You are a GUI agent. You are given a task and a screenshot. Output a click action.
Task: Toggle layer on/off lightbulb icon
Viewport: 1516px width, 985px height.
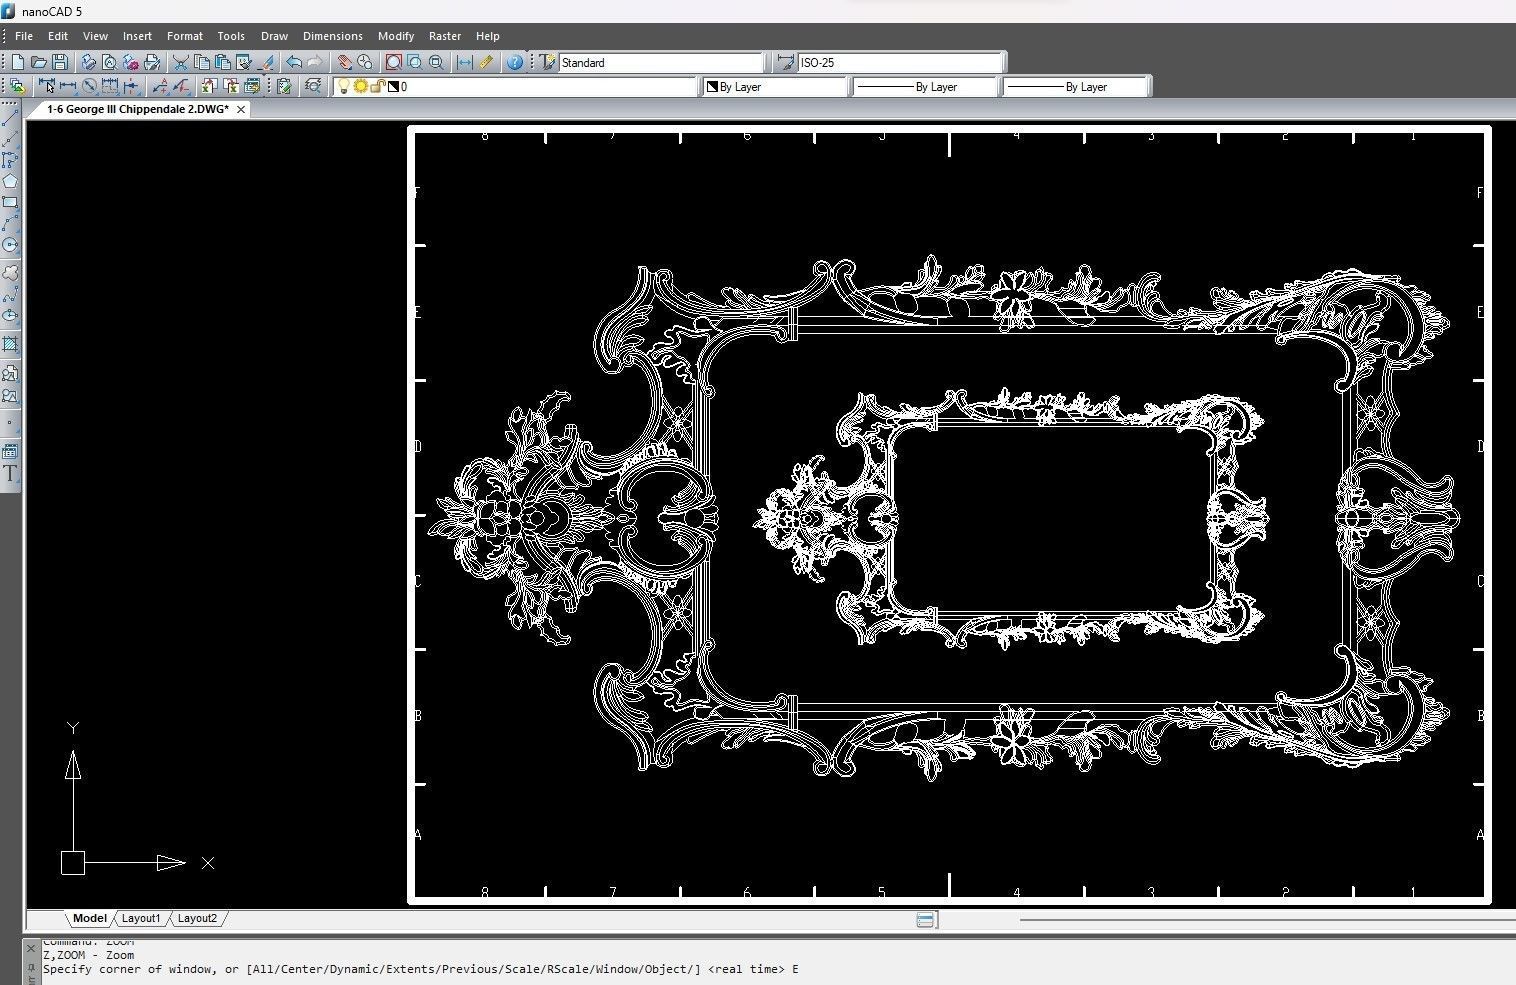click(343, 87)
